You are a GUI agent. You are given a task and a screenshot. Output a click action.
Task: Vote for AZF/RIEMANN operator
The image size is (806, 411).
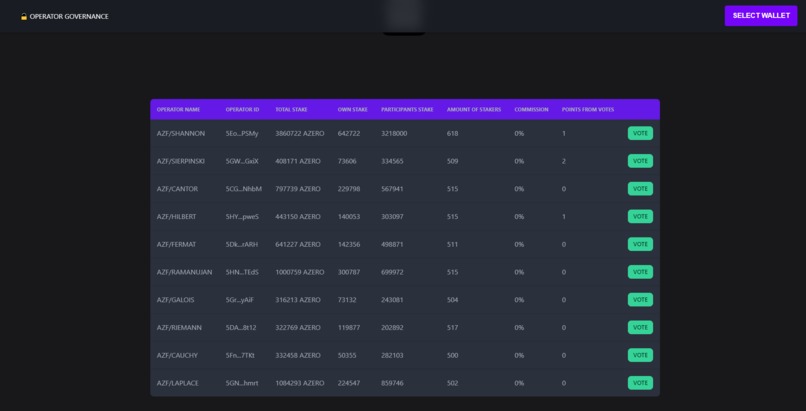tap(640, 327)
